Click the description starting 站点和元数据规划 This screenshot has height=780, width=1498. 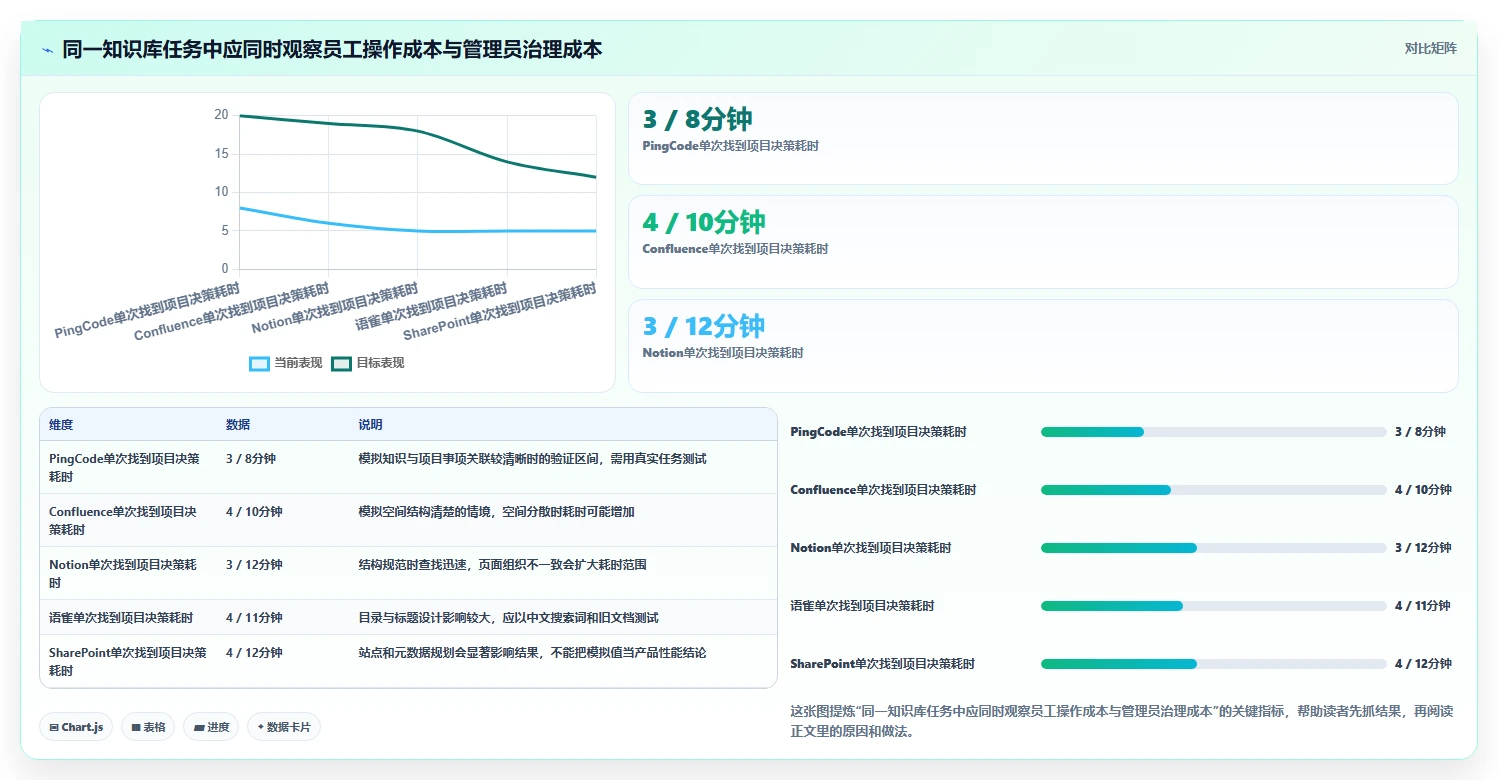[533, 653]
